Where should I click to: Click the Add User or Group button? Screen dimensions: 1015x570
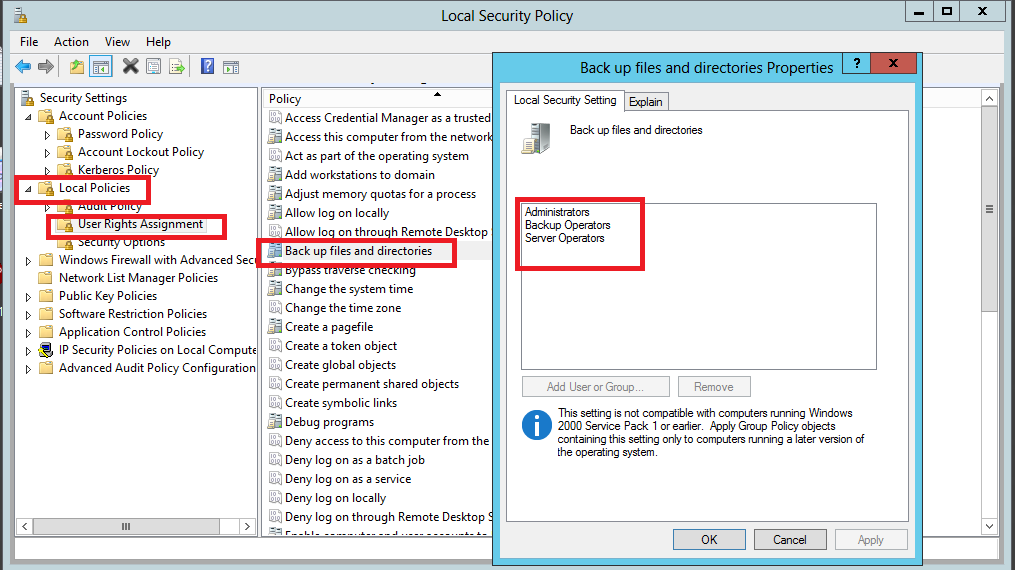pos(596,387)
